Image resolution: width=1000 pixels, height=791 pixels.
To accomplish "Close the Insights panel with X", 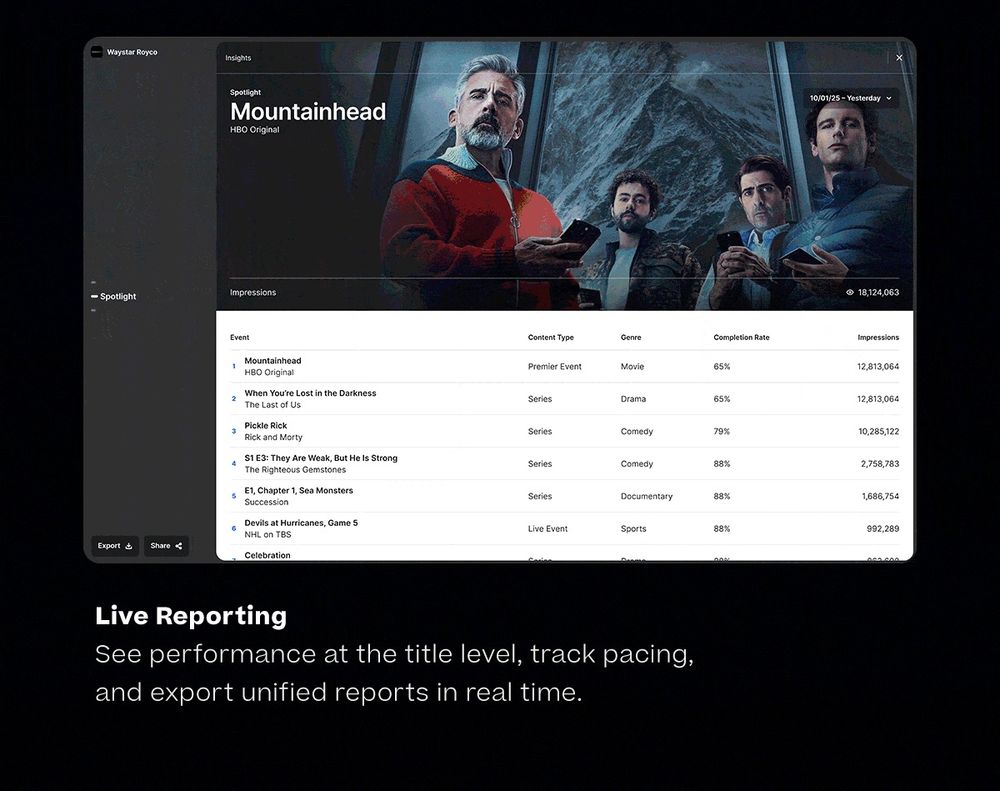I will pos(899,58).
